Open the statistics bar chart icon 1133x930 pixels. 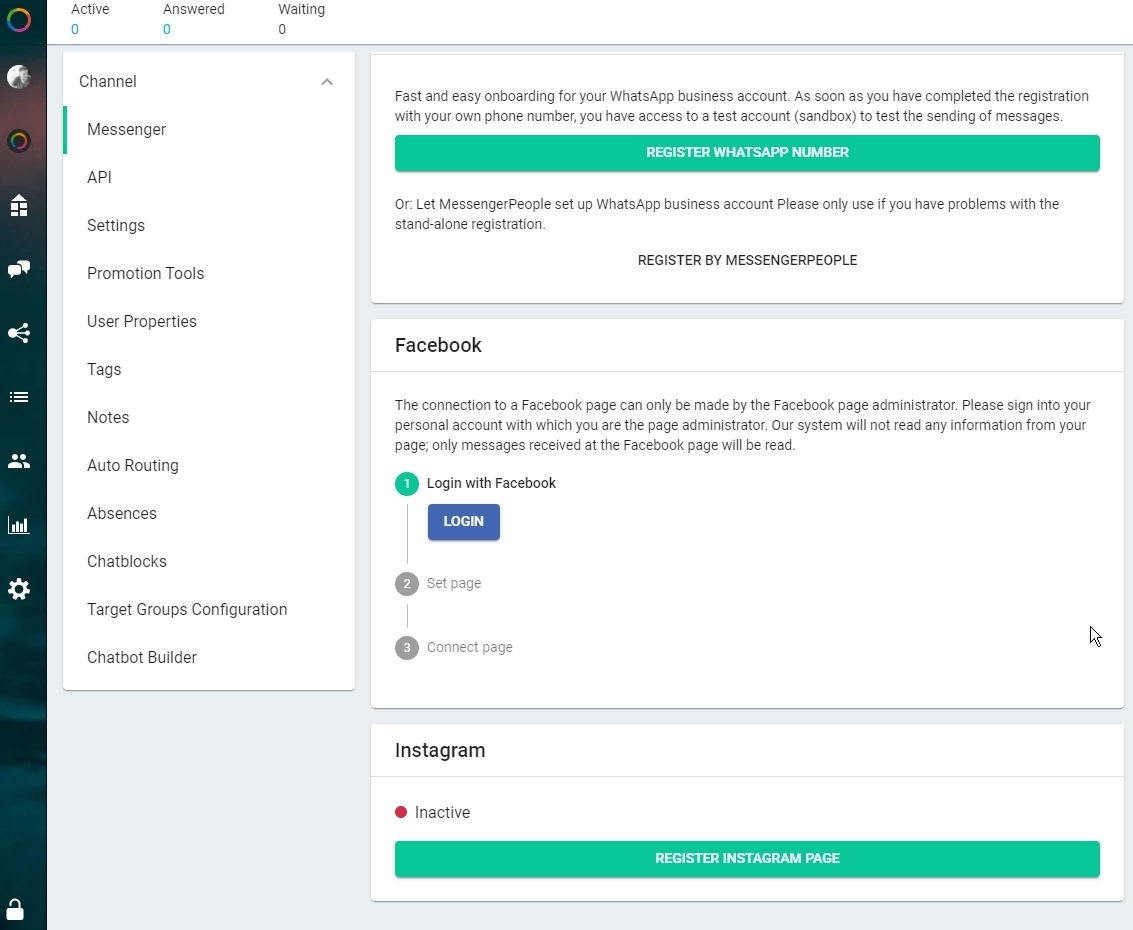[x=19, y=525]
